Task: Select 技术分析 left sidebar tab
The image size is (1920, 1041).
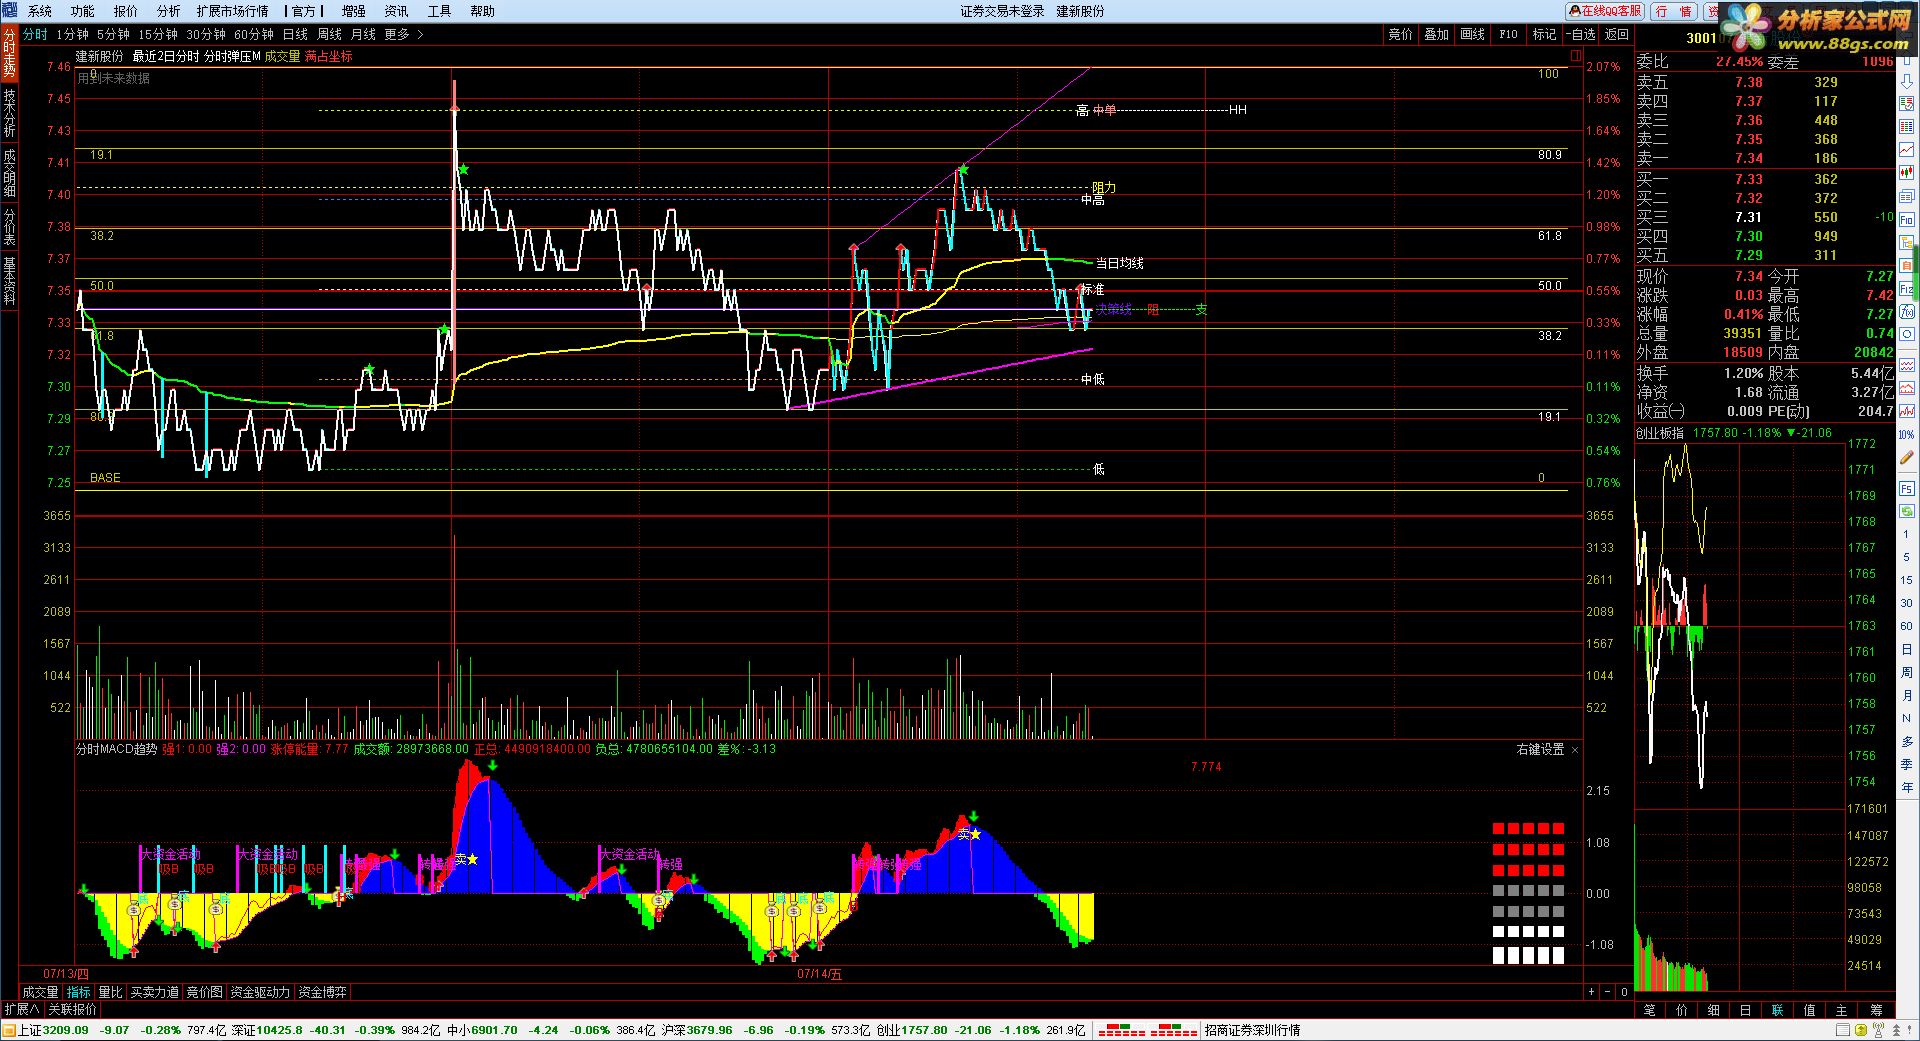Action: coord(9,113)
